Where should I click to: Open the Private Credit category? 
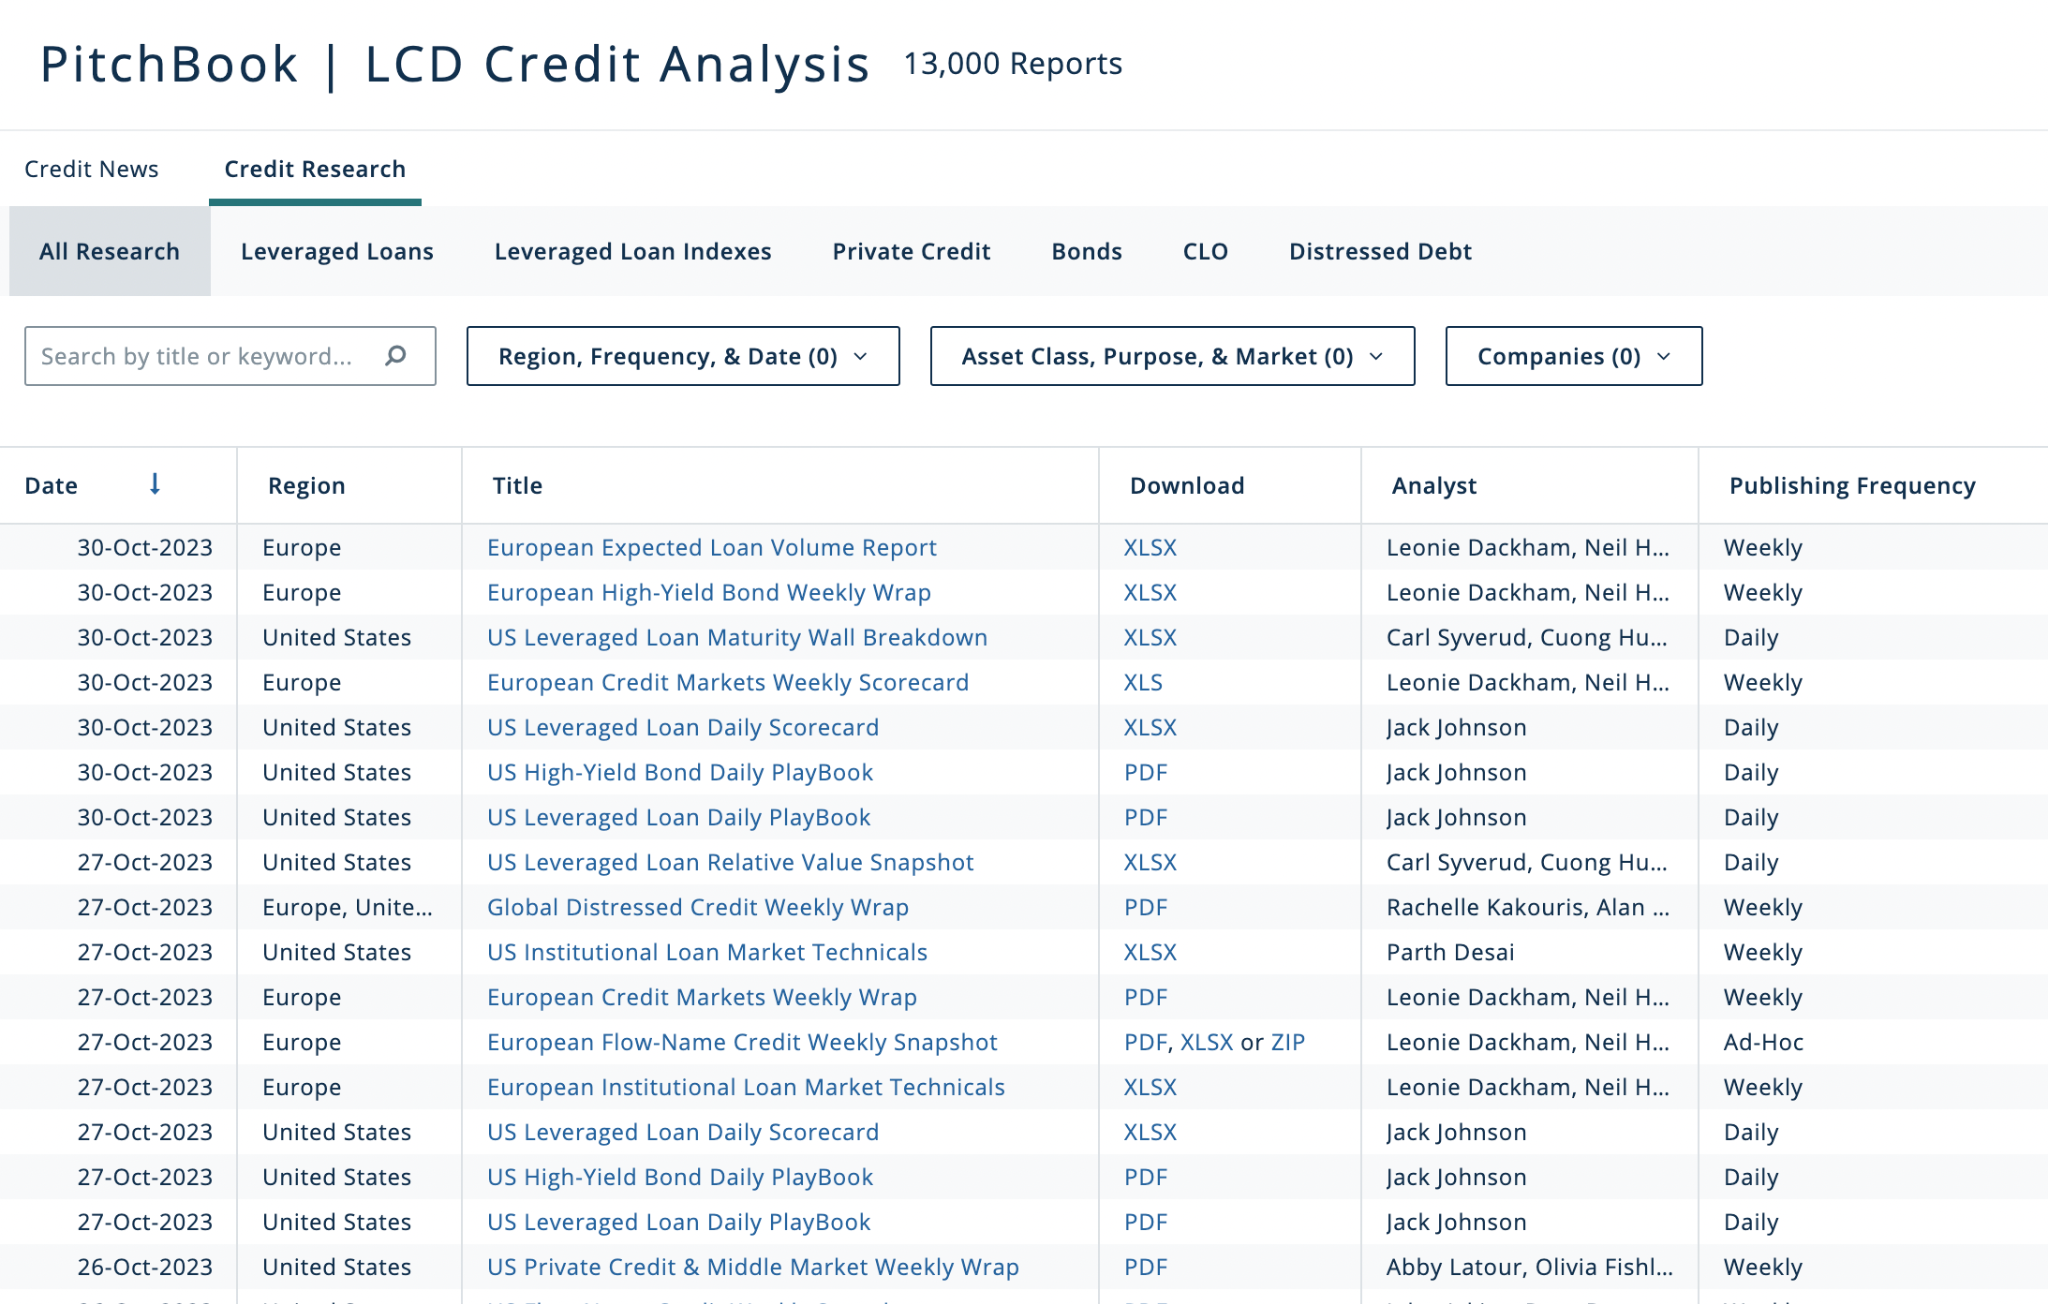(x=911, y=251)
